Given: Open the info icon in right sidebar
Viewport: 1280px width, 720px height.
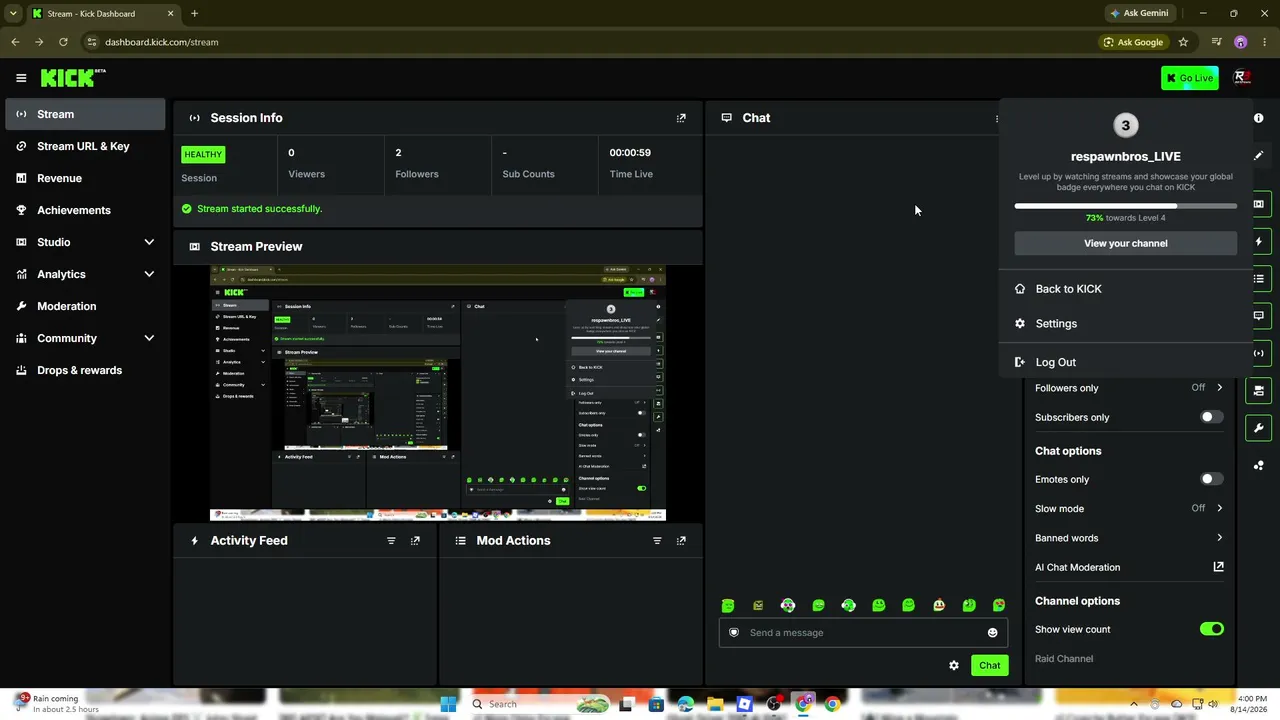Looking at the screenshot, I should (x=1258, y=118).
